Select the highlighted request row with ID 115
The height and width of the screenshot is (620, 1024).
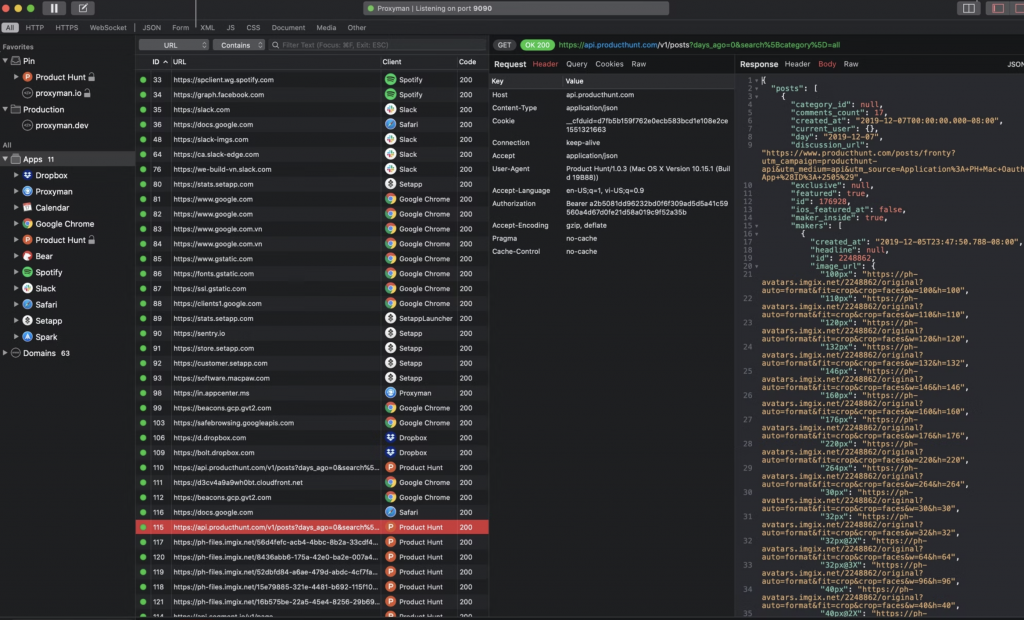pyautogui.click(x=312, y=527)
